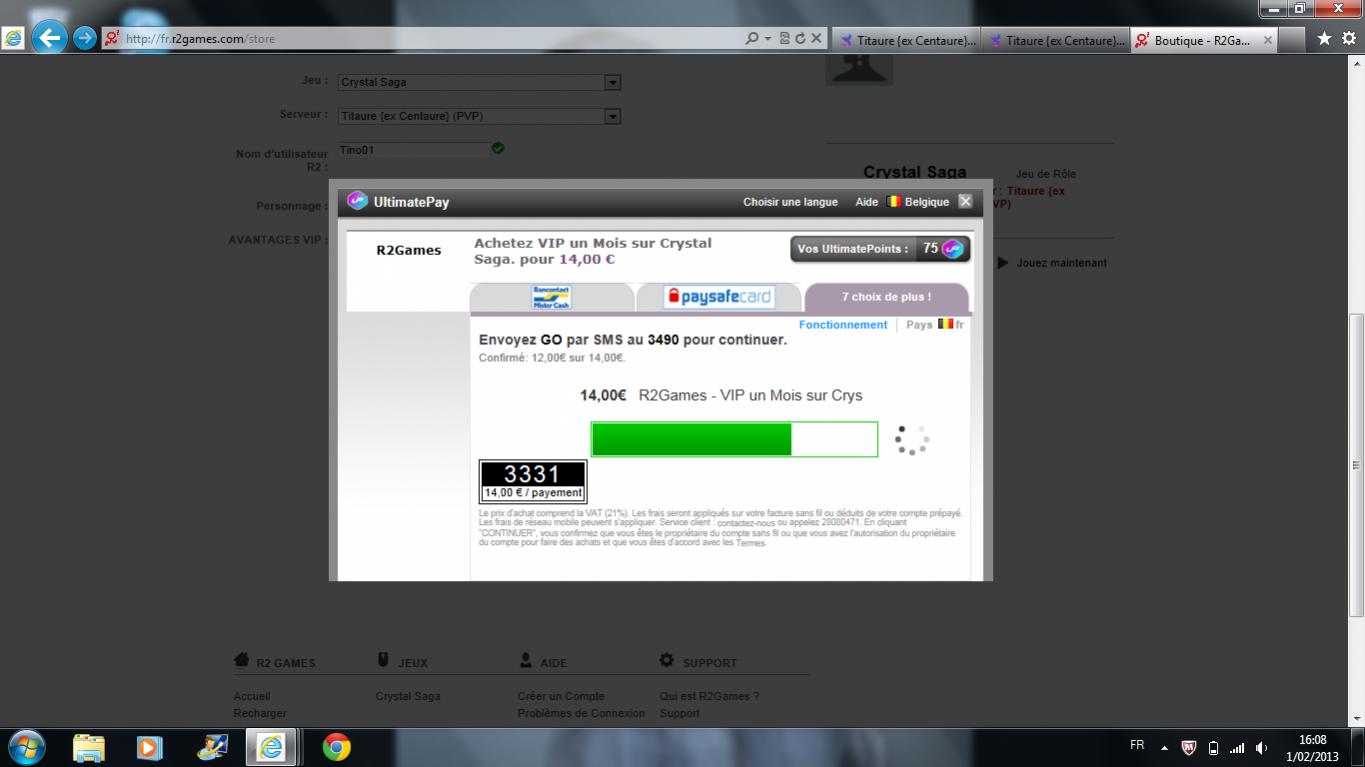Click the Fonctionnement link
The image size is (1365, 767).
point(842,325)
